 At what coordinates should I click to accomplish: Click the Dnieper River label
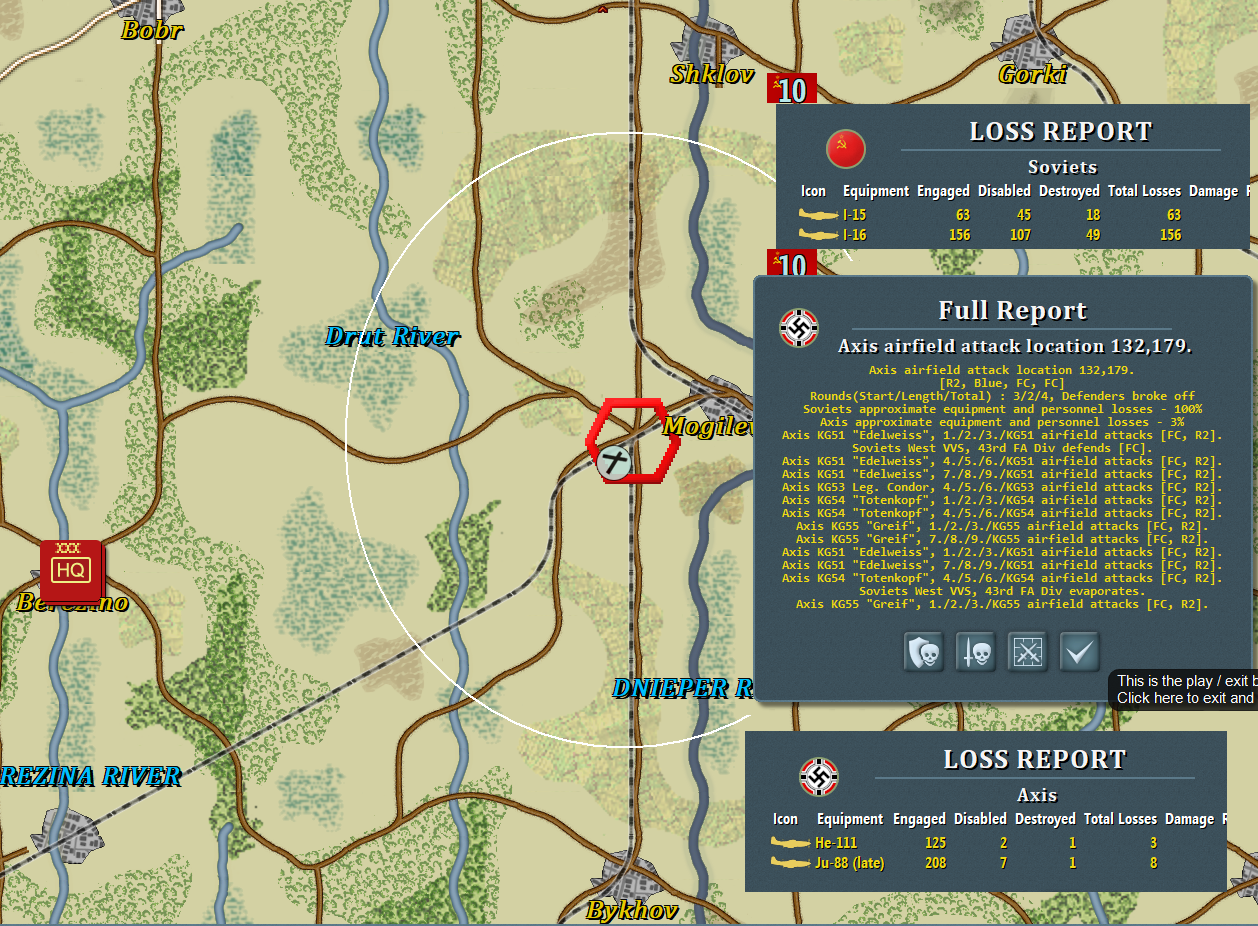point(683,688)
